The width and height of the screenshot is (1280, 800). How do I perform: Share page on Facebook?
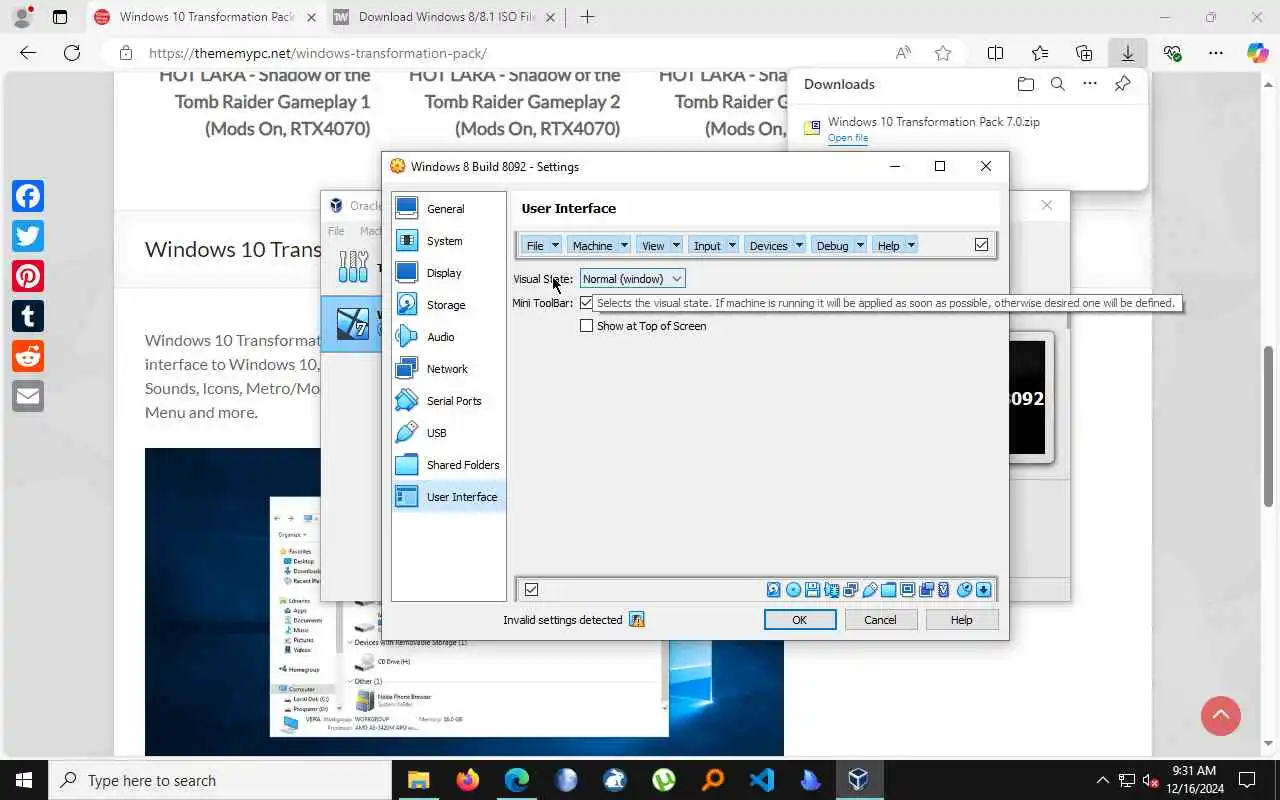(28, 196)
